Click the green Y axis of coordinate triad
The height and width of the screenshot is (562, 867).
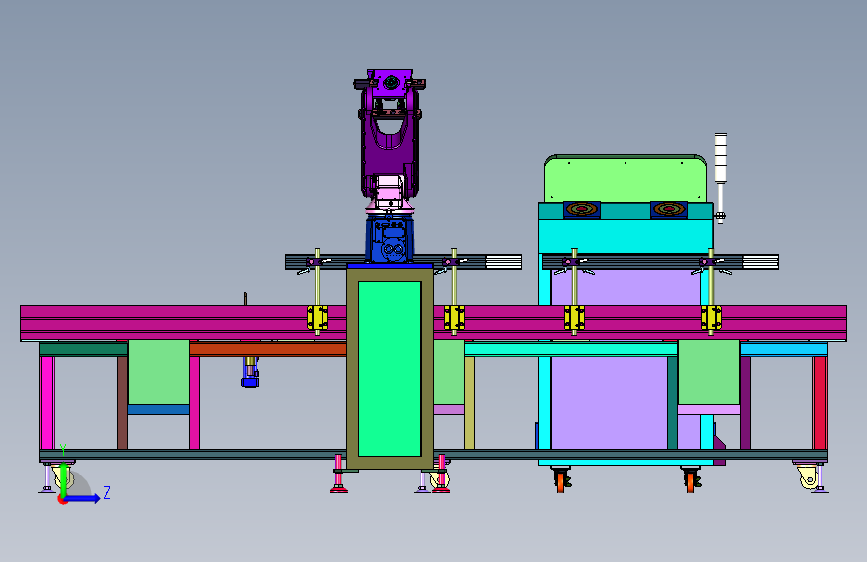(x=64, y=479)
